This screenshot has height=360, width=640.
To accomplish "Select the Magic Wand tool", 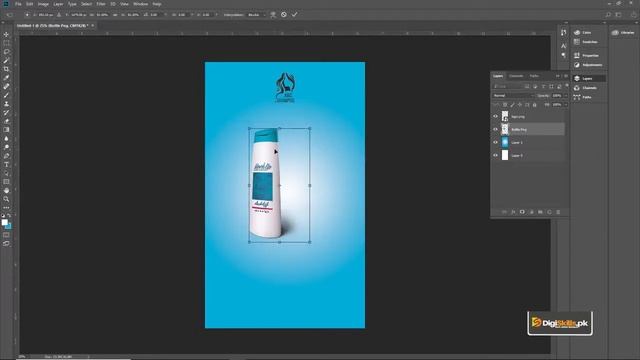I will tap(6, 60).
